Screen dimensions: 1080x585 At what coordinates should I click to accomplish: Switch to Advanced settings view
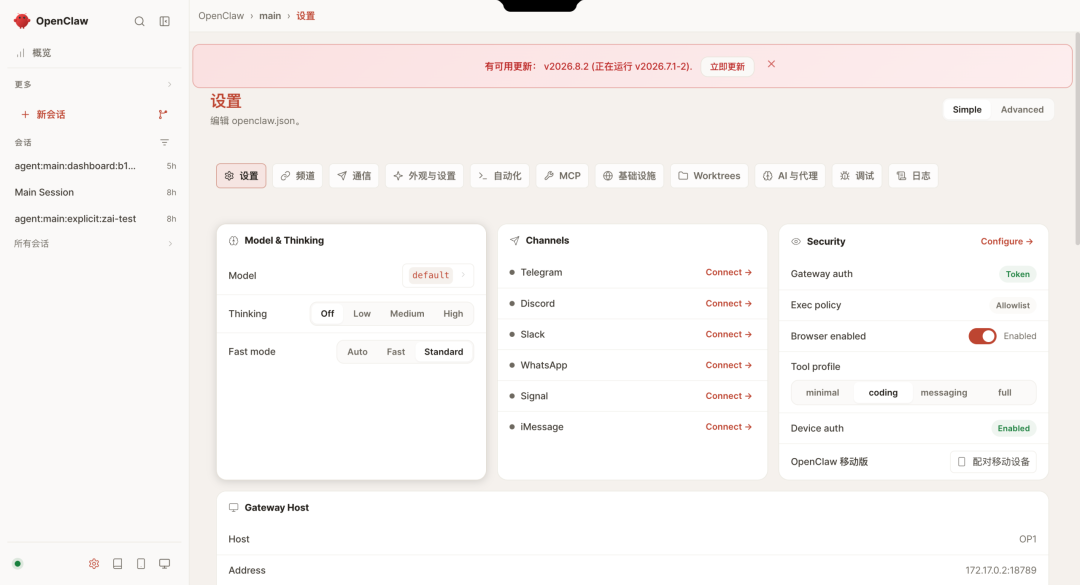pyautogui.click(x=1022, y=110)
